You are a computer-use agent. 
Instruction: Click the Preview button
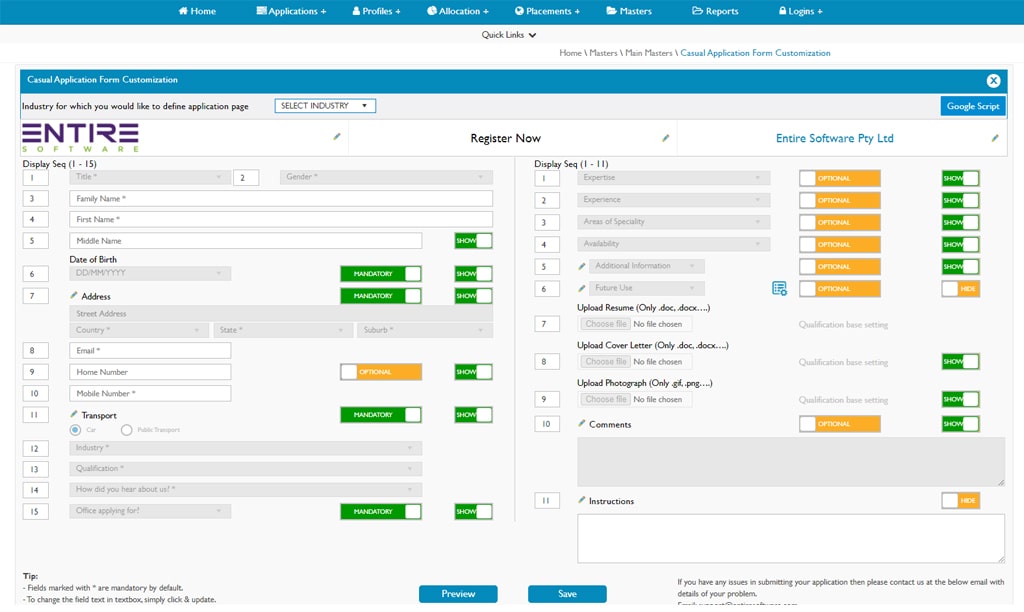pyautogui.click(x=458, y=594)
